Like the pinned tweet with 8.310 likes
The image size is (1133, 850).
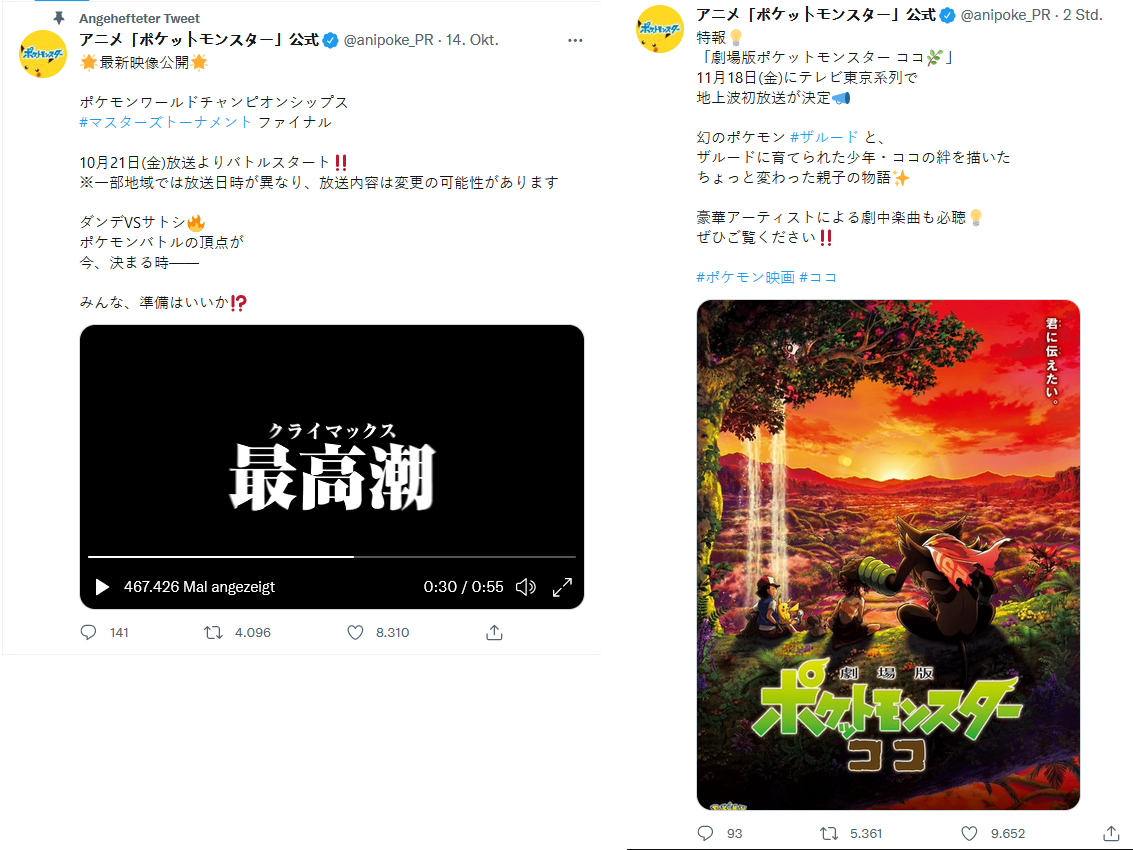(356, 632)
